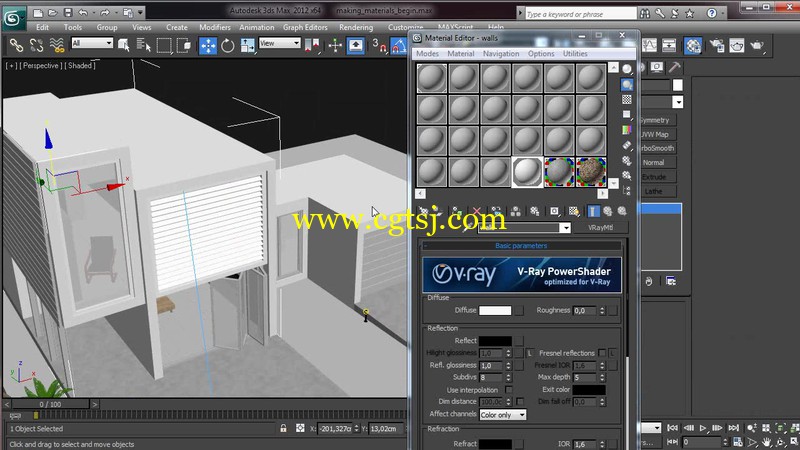The image size is (800, 450).
Task: Click the Select and Manipulate icon
Action: coord(335,45)
